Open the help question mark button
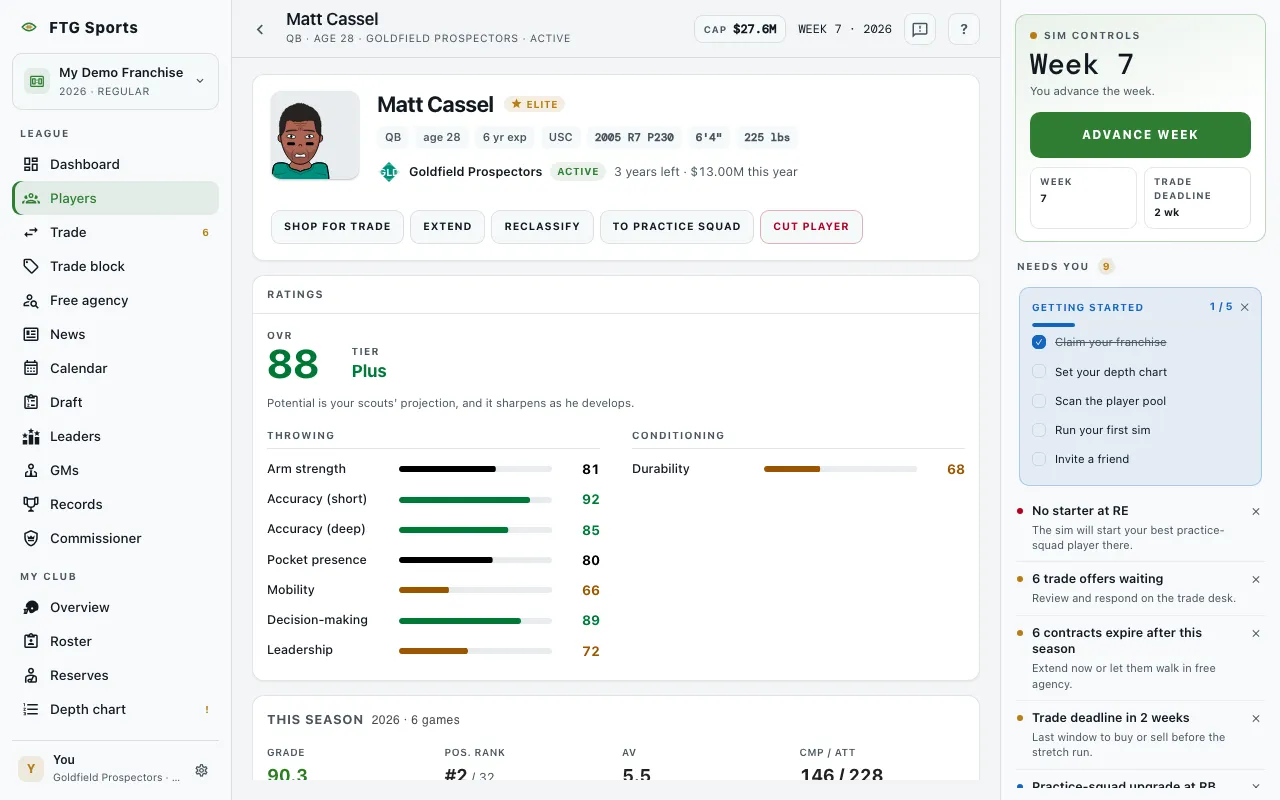This screenshot has height=800, width=1280. (964, 29)
